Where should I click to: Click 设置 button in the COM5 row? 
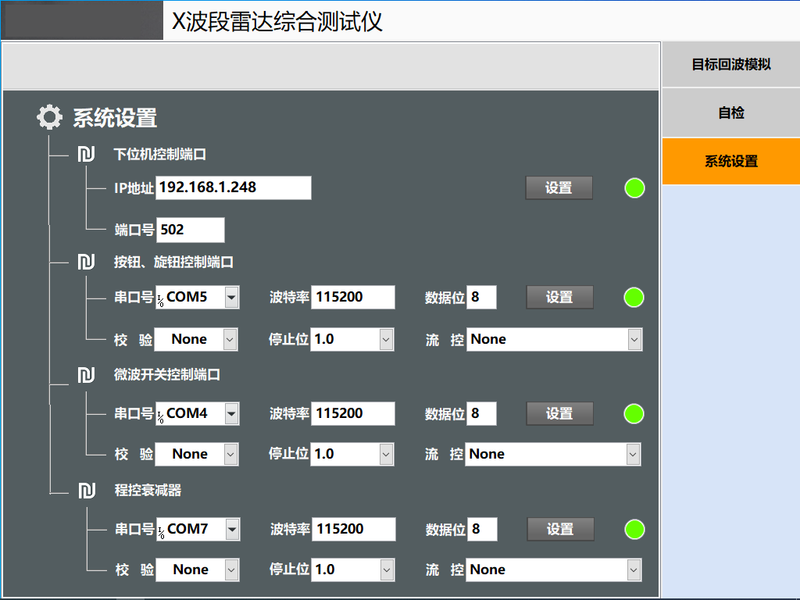(560, 297)
